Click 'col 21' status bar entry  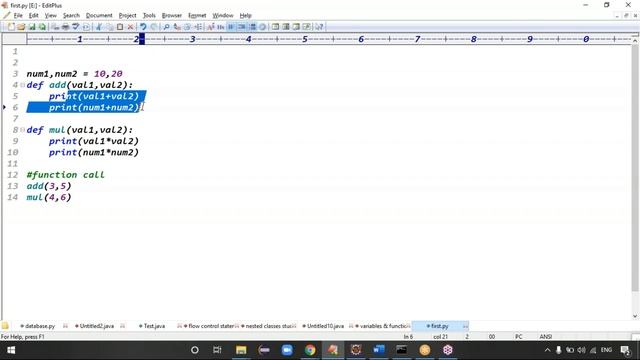click(440, 337)
